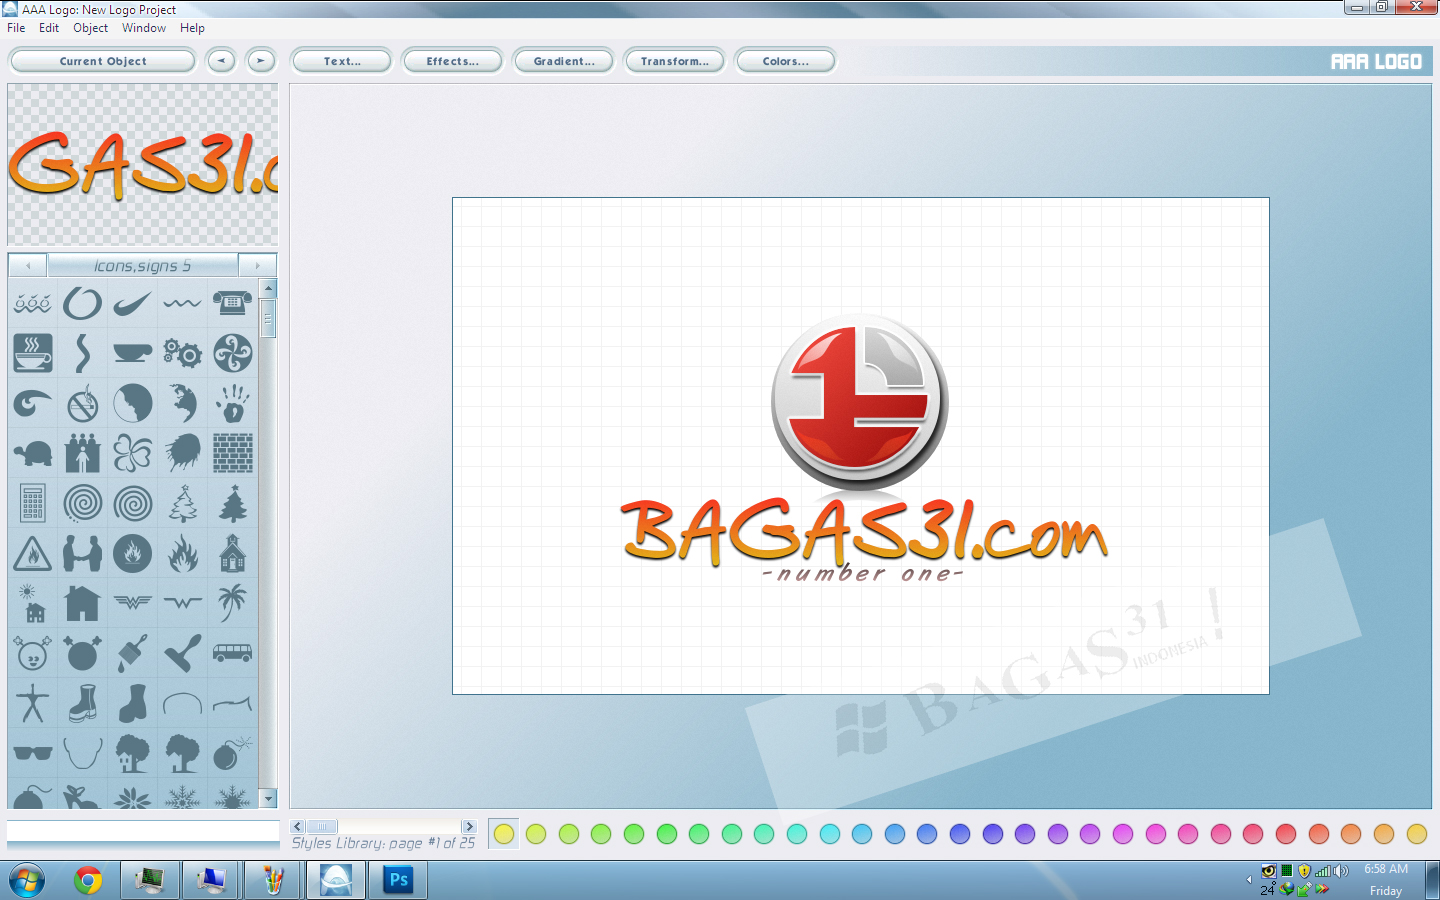The image size is (1440, 900).
Task: Switch to Photoshop in the taskbar
Action: [398, 880]
